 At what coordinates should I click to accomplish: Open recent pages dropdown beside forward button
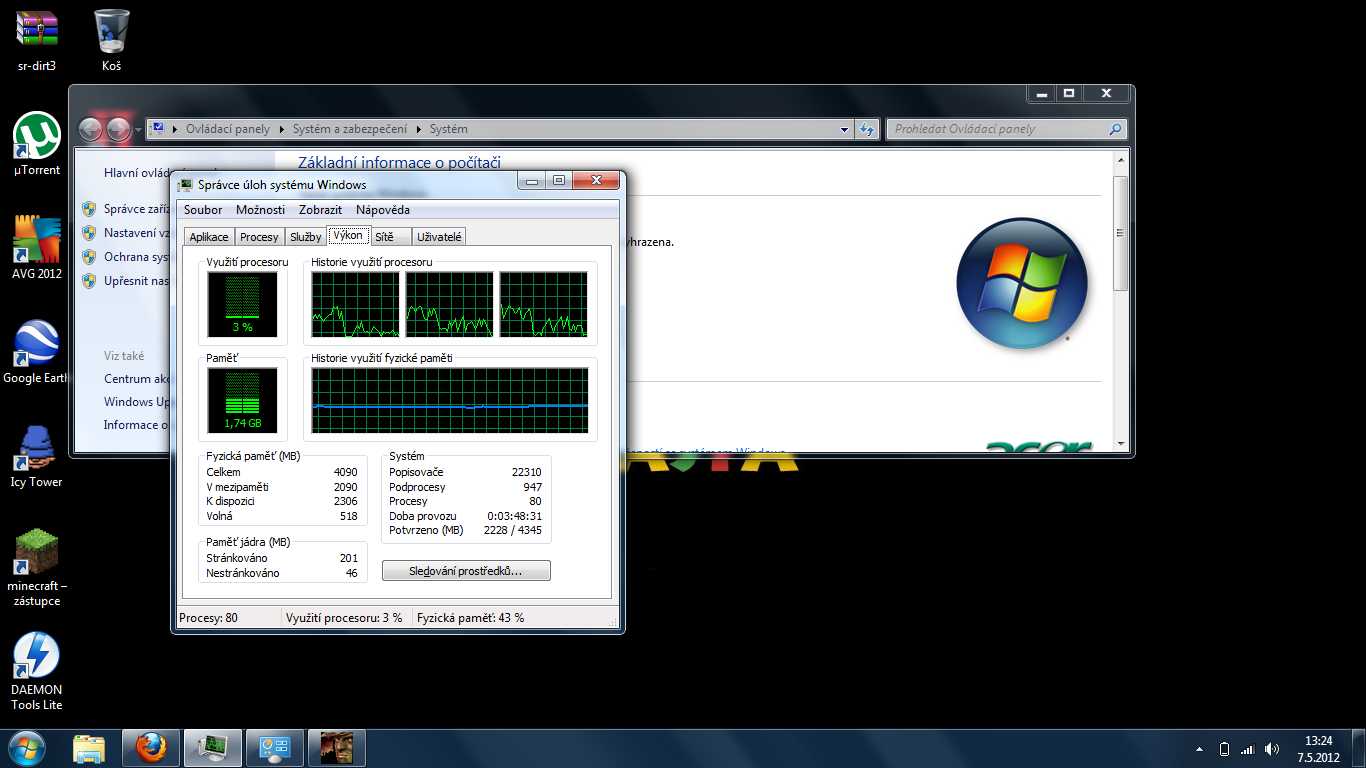click(x=138, y=130)
